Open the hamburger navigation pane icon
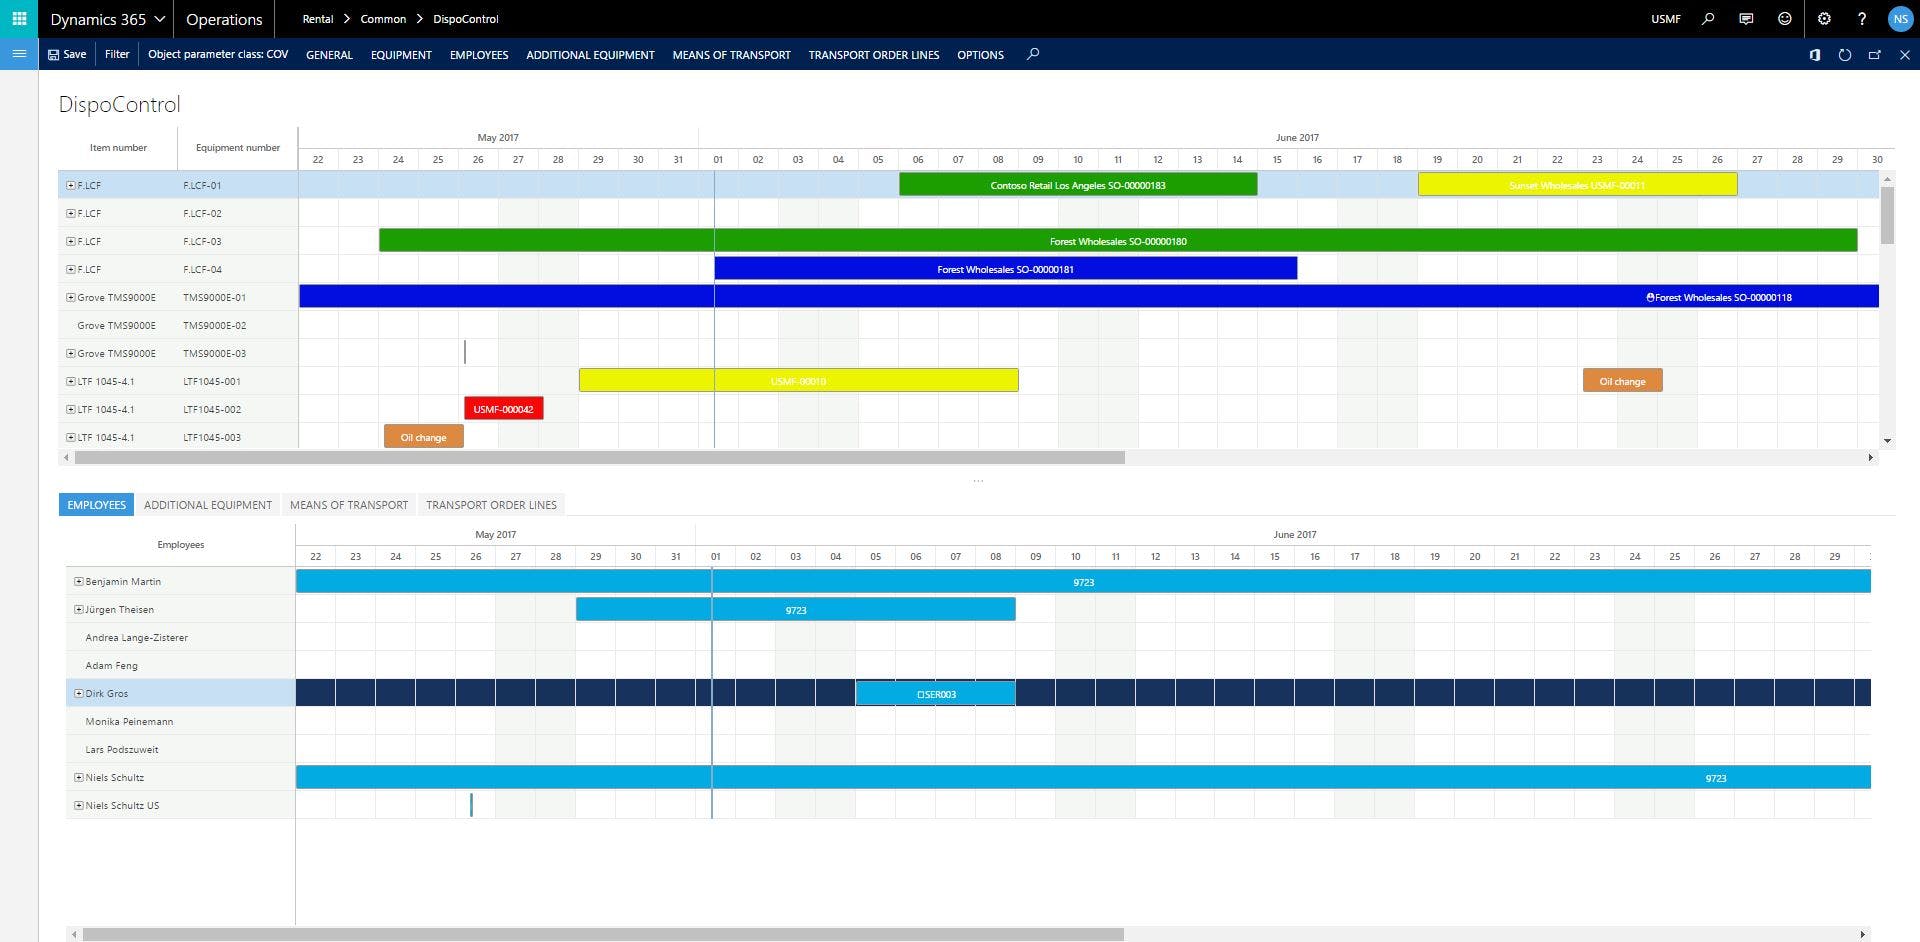The height and width of the screenshot is (942, 1920). tap(19, 54)
